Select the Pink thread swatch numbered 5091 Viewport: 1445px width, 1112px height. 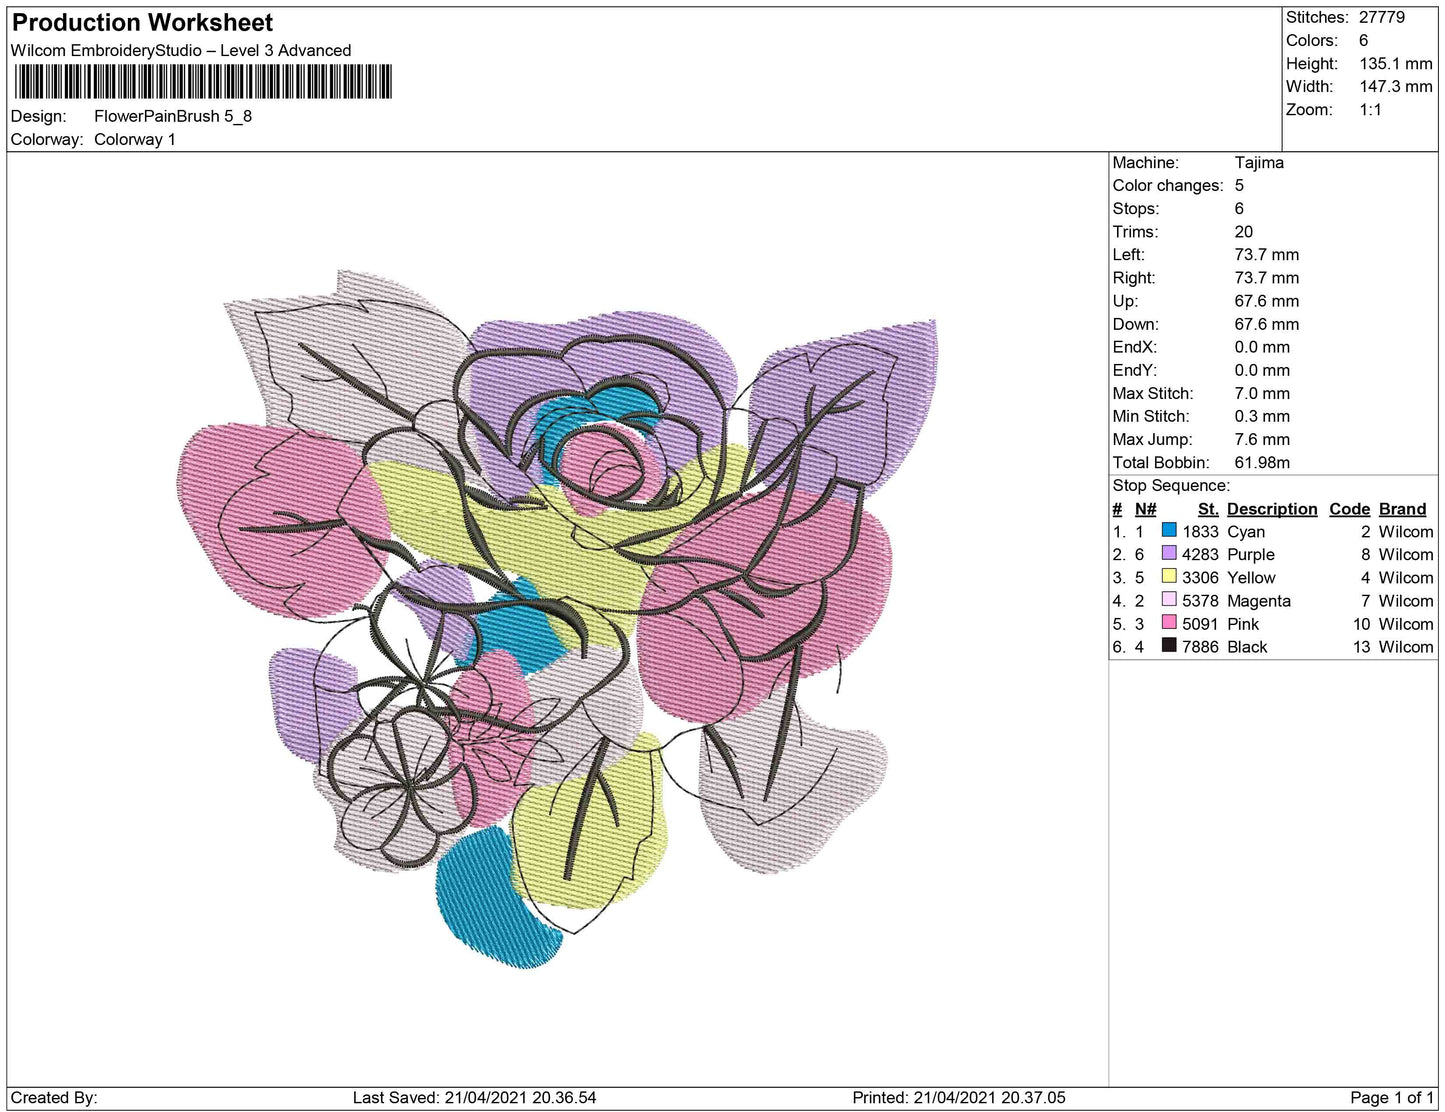[1168, 623]
